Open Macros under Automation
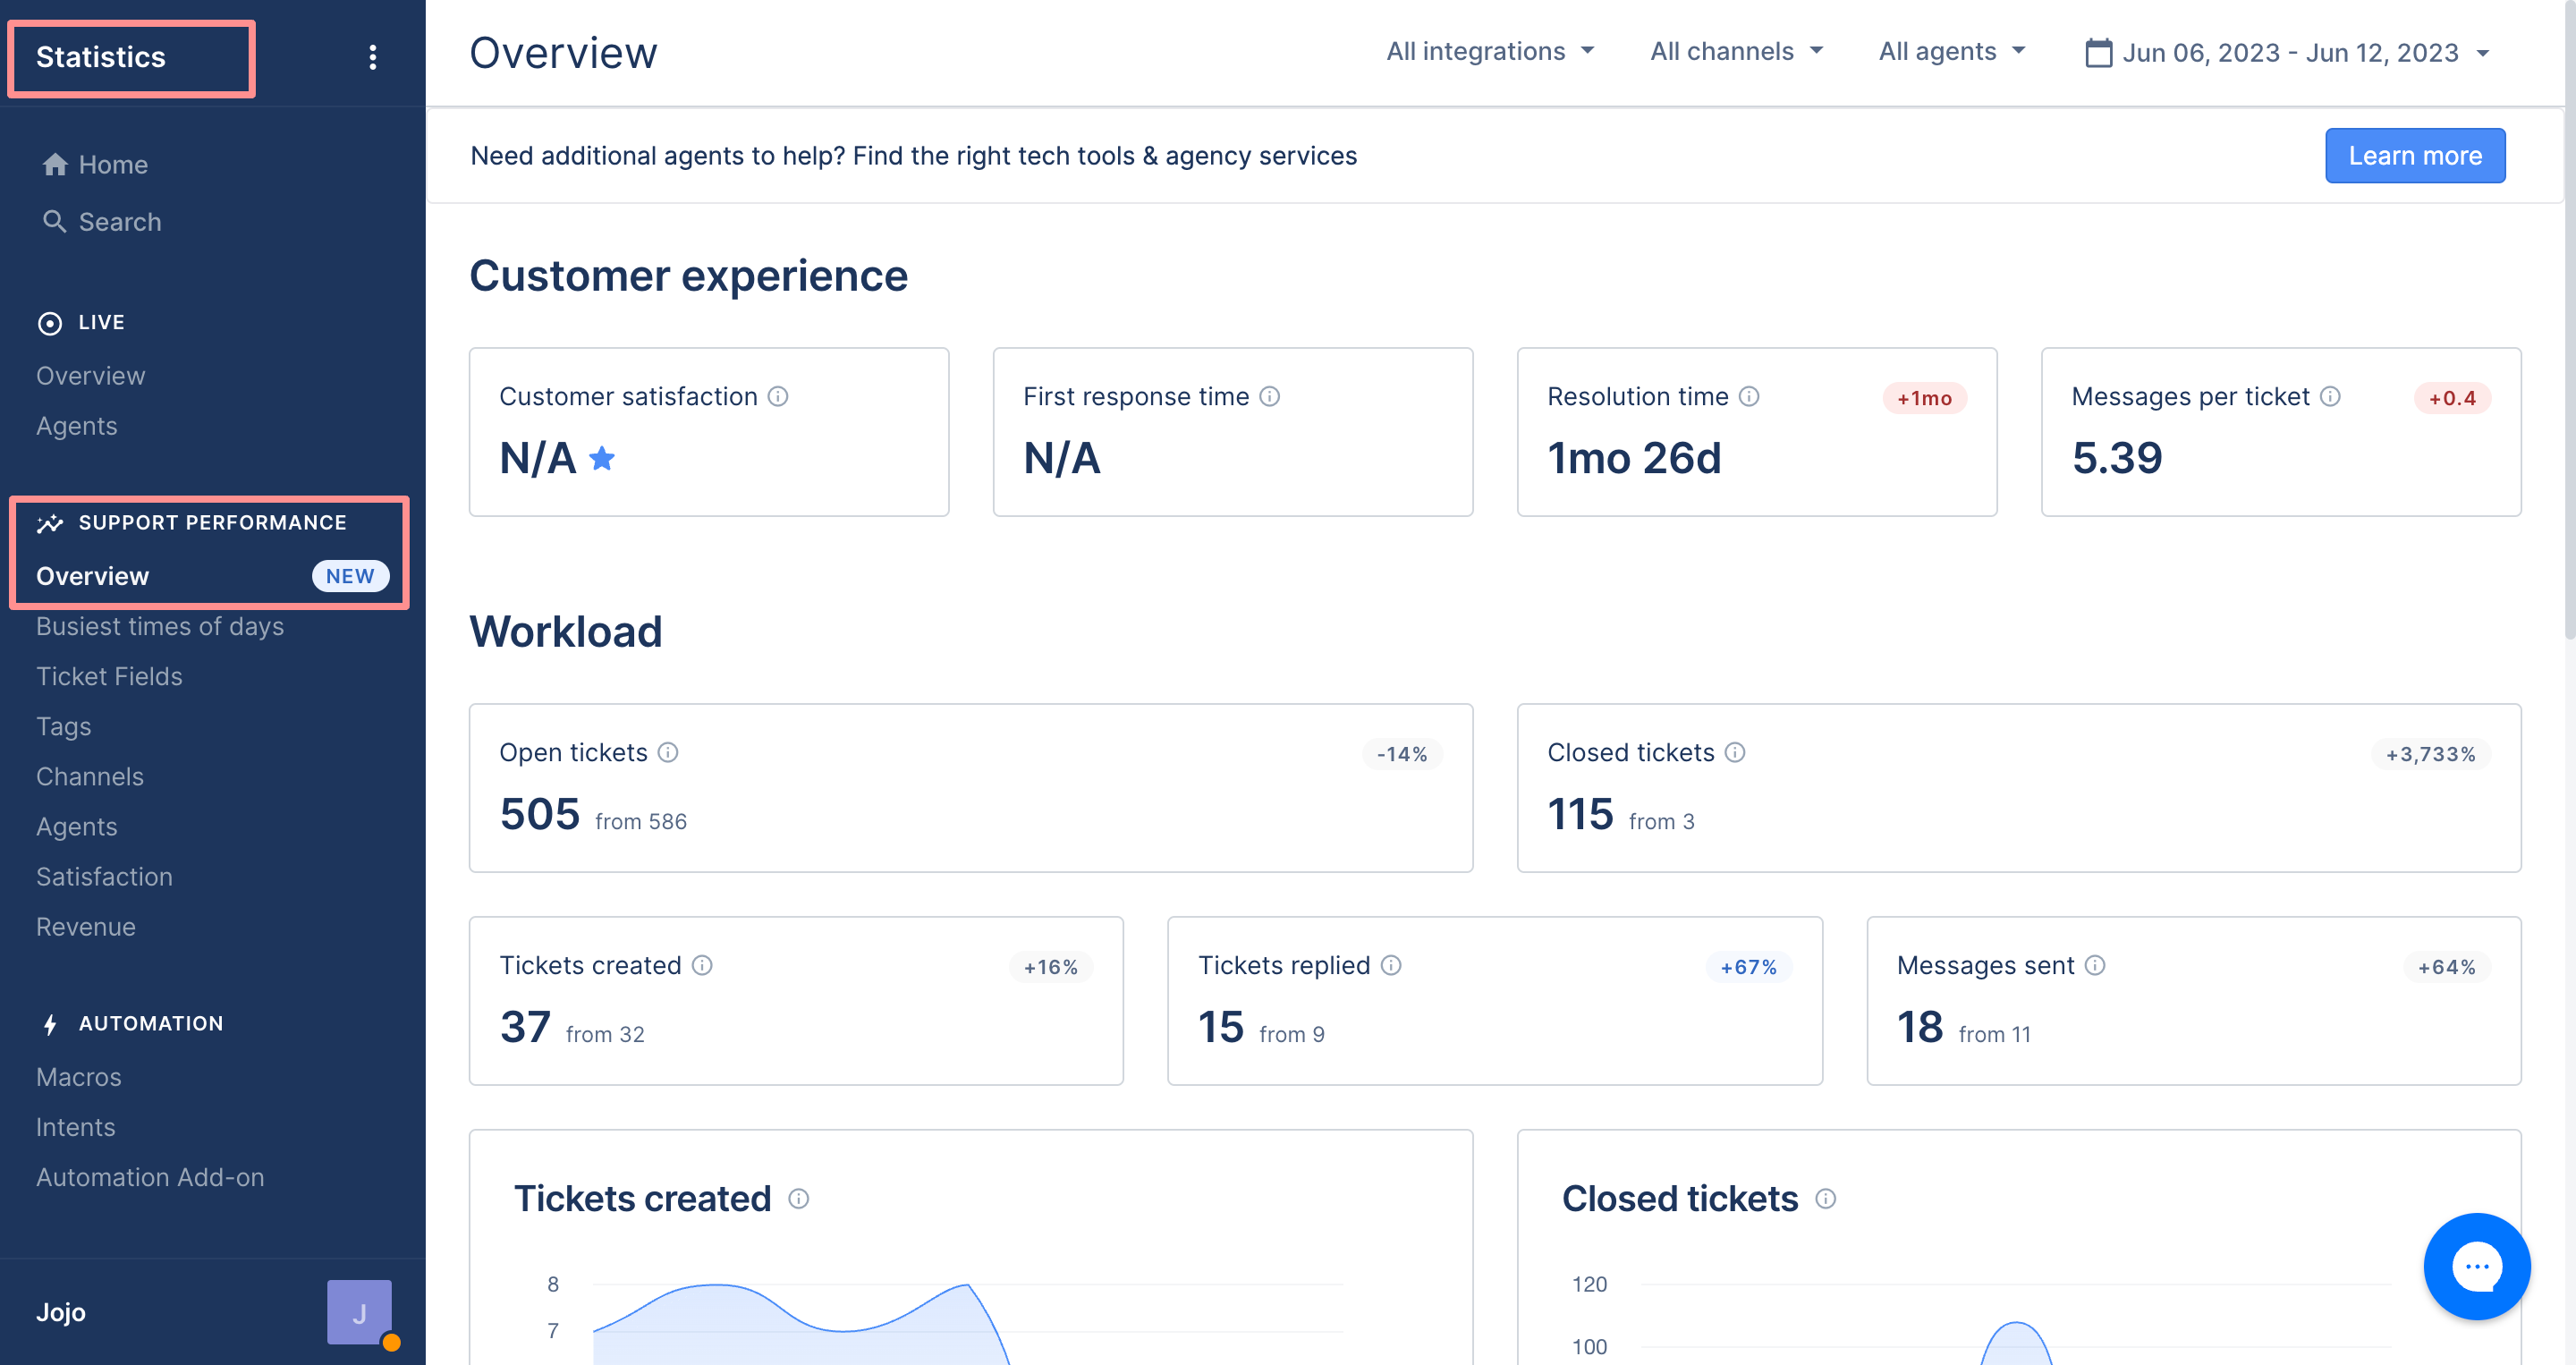Screen dimensions: 2576x1365 click(x=79, y=1077)
